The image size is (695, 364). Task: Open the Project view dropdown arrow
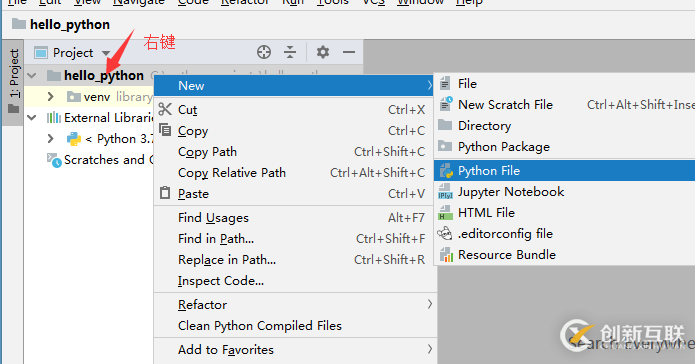105,53
